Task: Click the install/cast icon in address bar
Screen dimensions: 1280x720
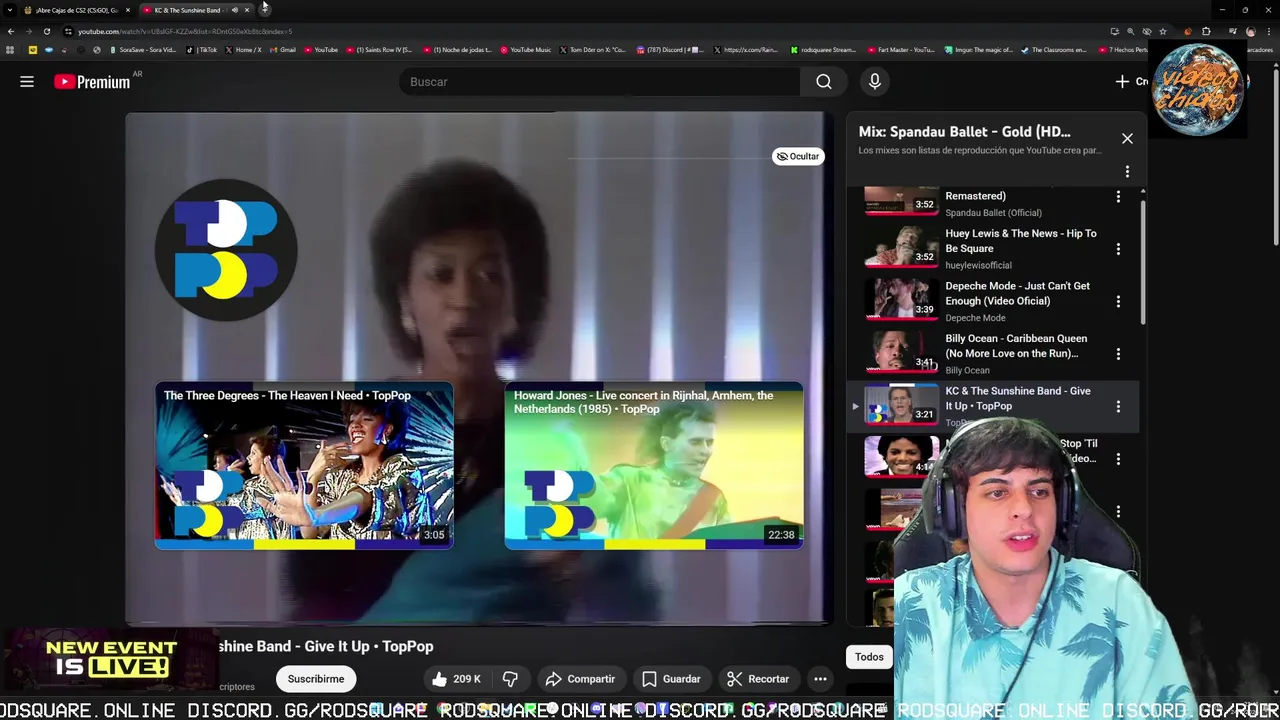Action: point(1114,31)
